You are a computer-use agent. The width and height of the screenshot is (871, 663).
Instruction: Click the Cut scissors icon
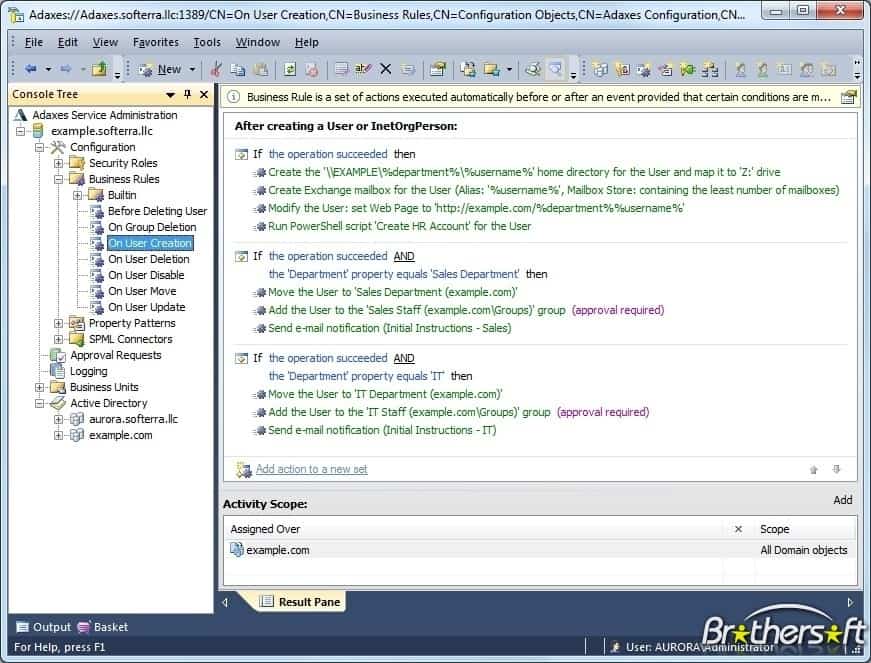216,69
